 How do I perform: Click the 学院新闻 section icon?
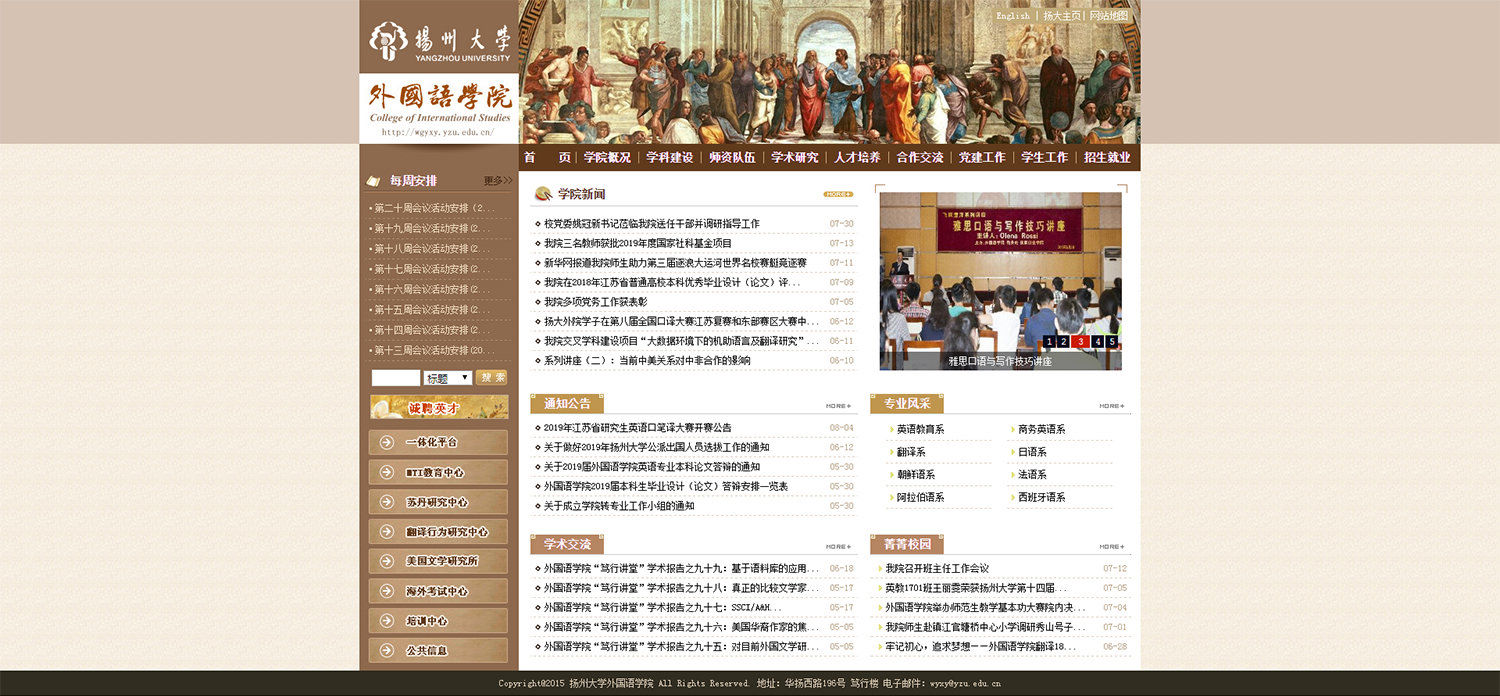click(x=543, y=194)
